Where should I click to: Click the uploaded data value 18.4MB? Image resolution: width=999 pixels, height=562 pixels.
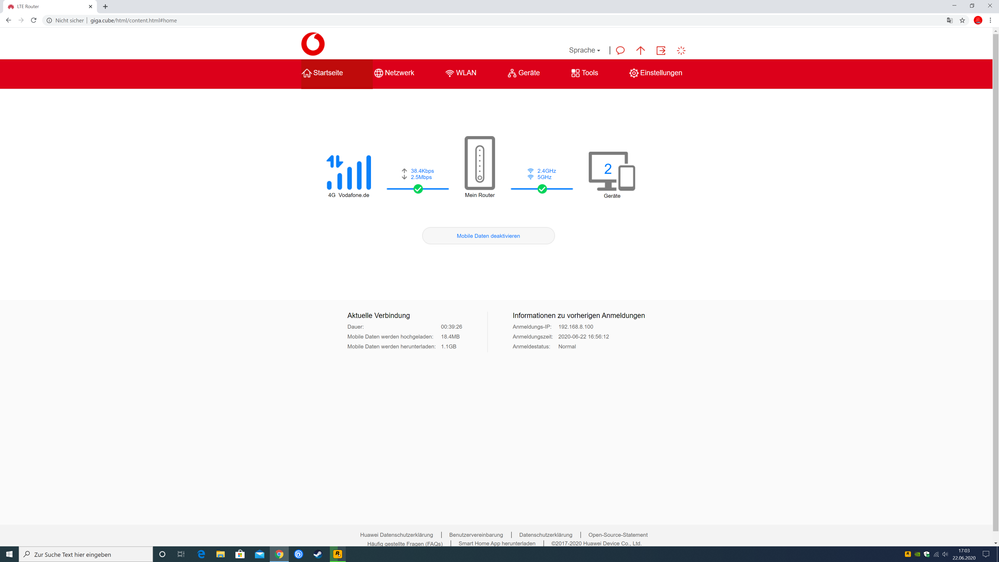coord(450,336)
